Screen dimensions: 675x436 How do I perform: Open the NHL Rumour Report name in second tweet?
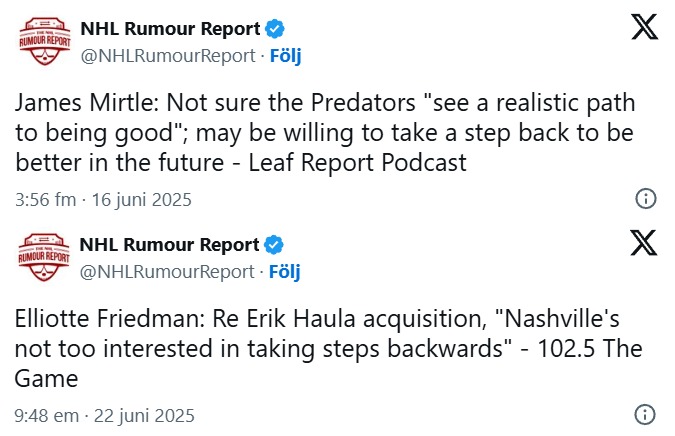170,245
